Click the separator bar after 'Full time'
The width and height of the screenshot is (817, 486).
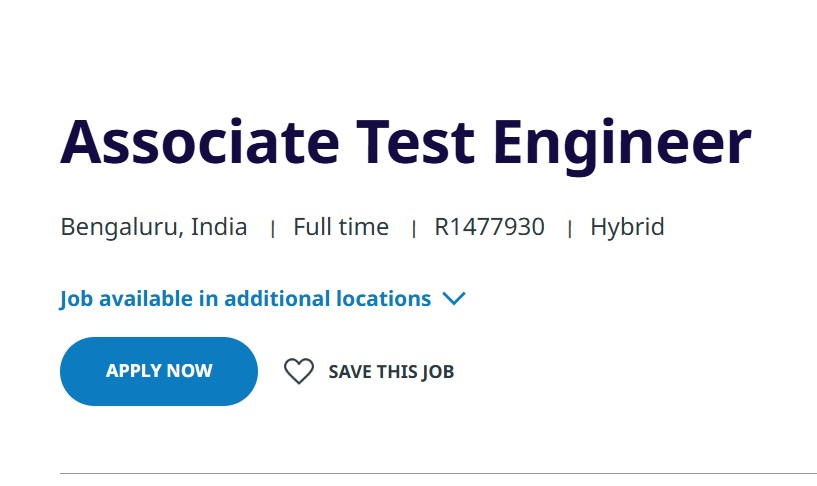413,229
